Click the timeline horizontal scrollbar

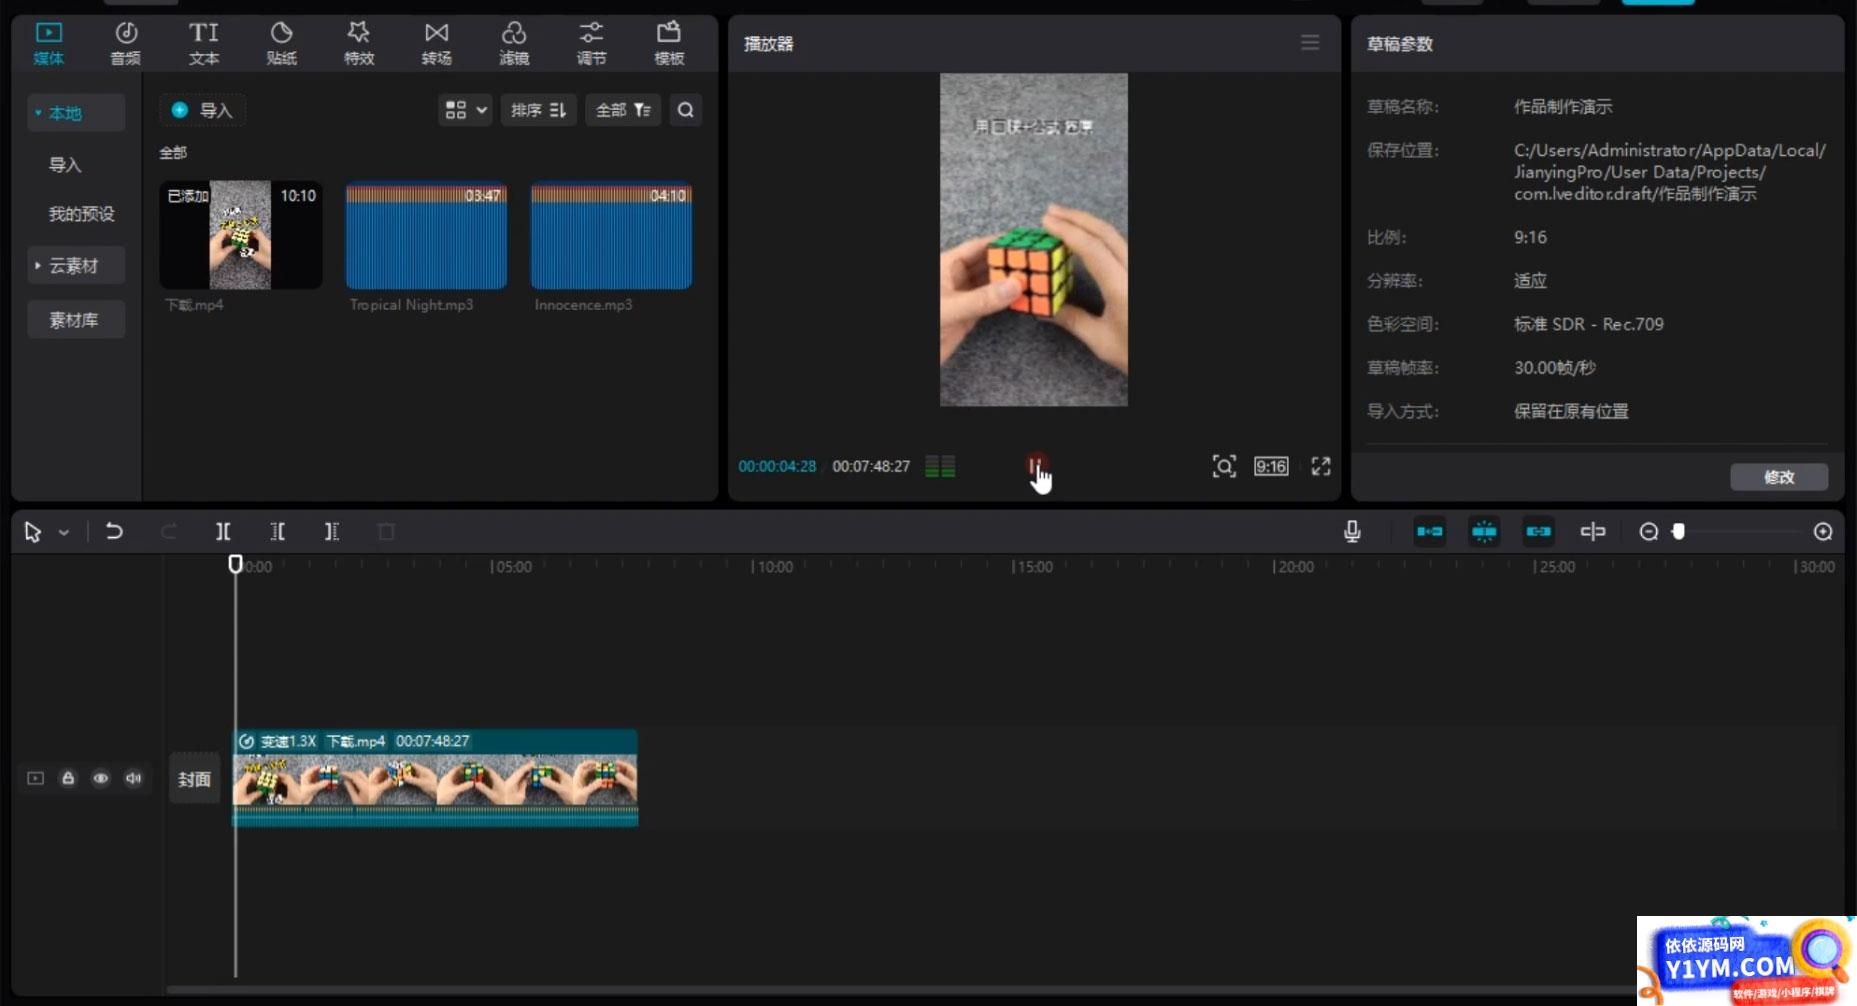[x=900, y=990]
